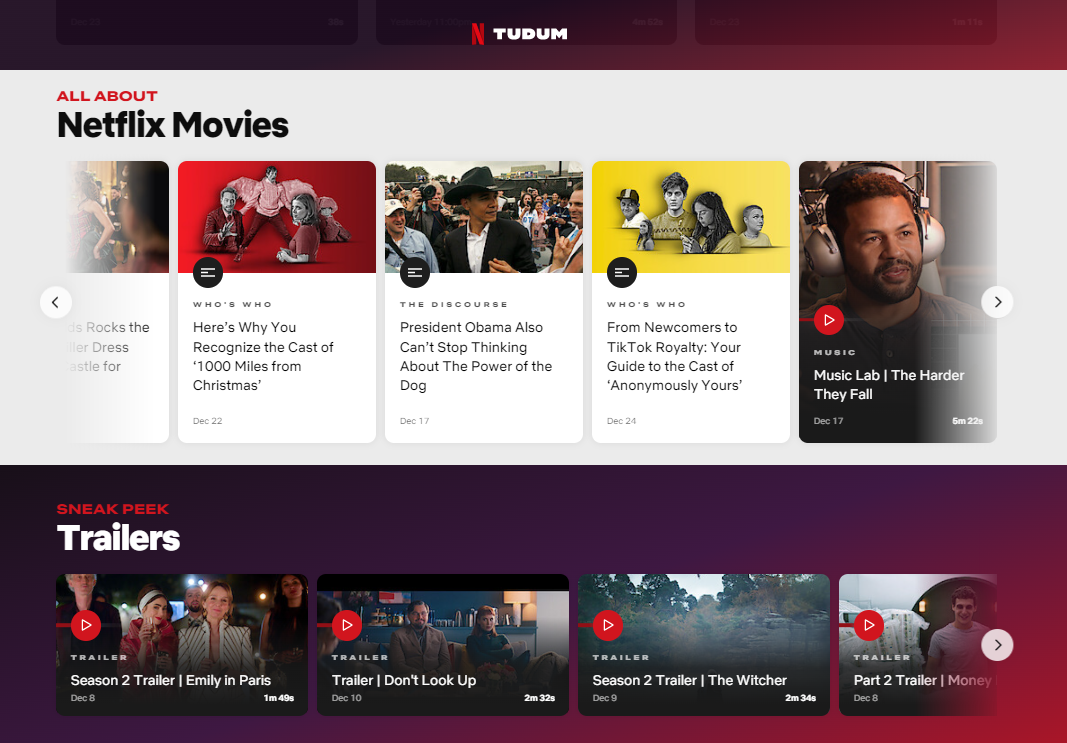Screen dimensions: 1067x743
Task: Click 'WHO'S WHO' label on Anonymously Yours card
Action: coord(646,304)
